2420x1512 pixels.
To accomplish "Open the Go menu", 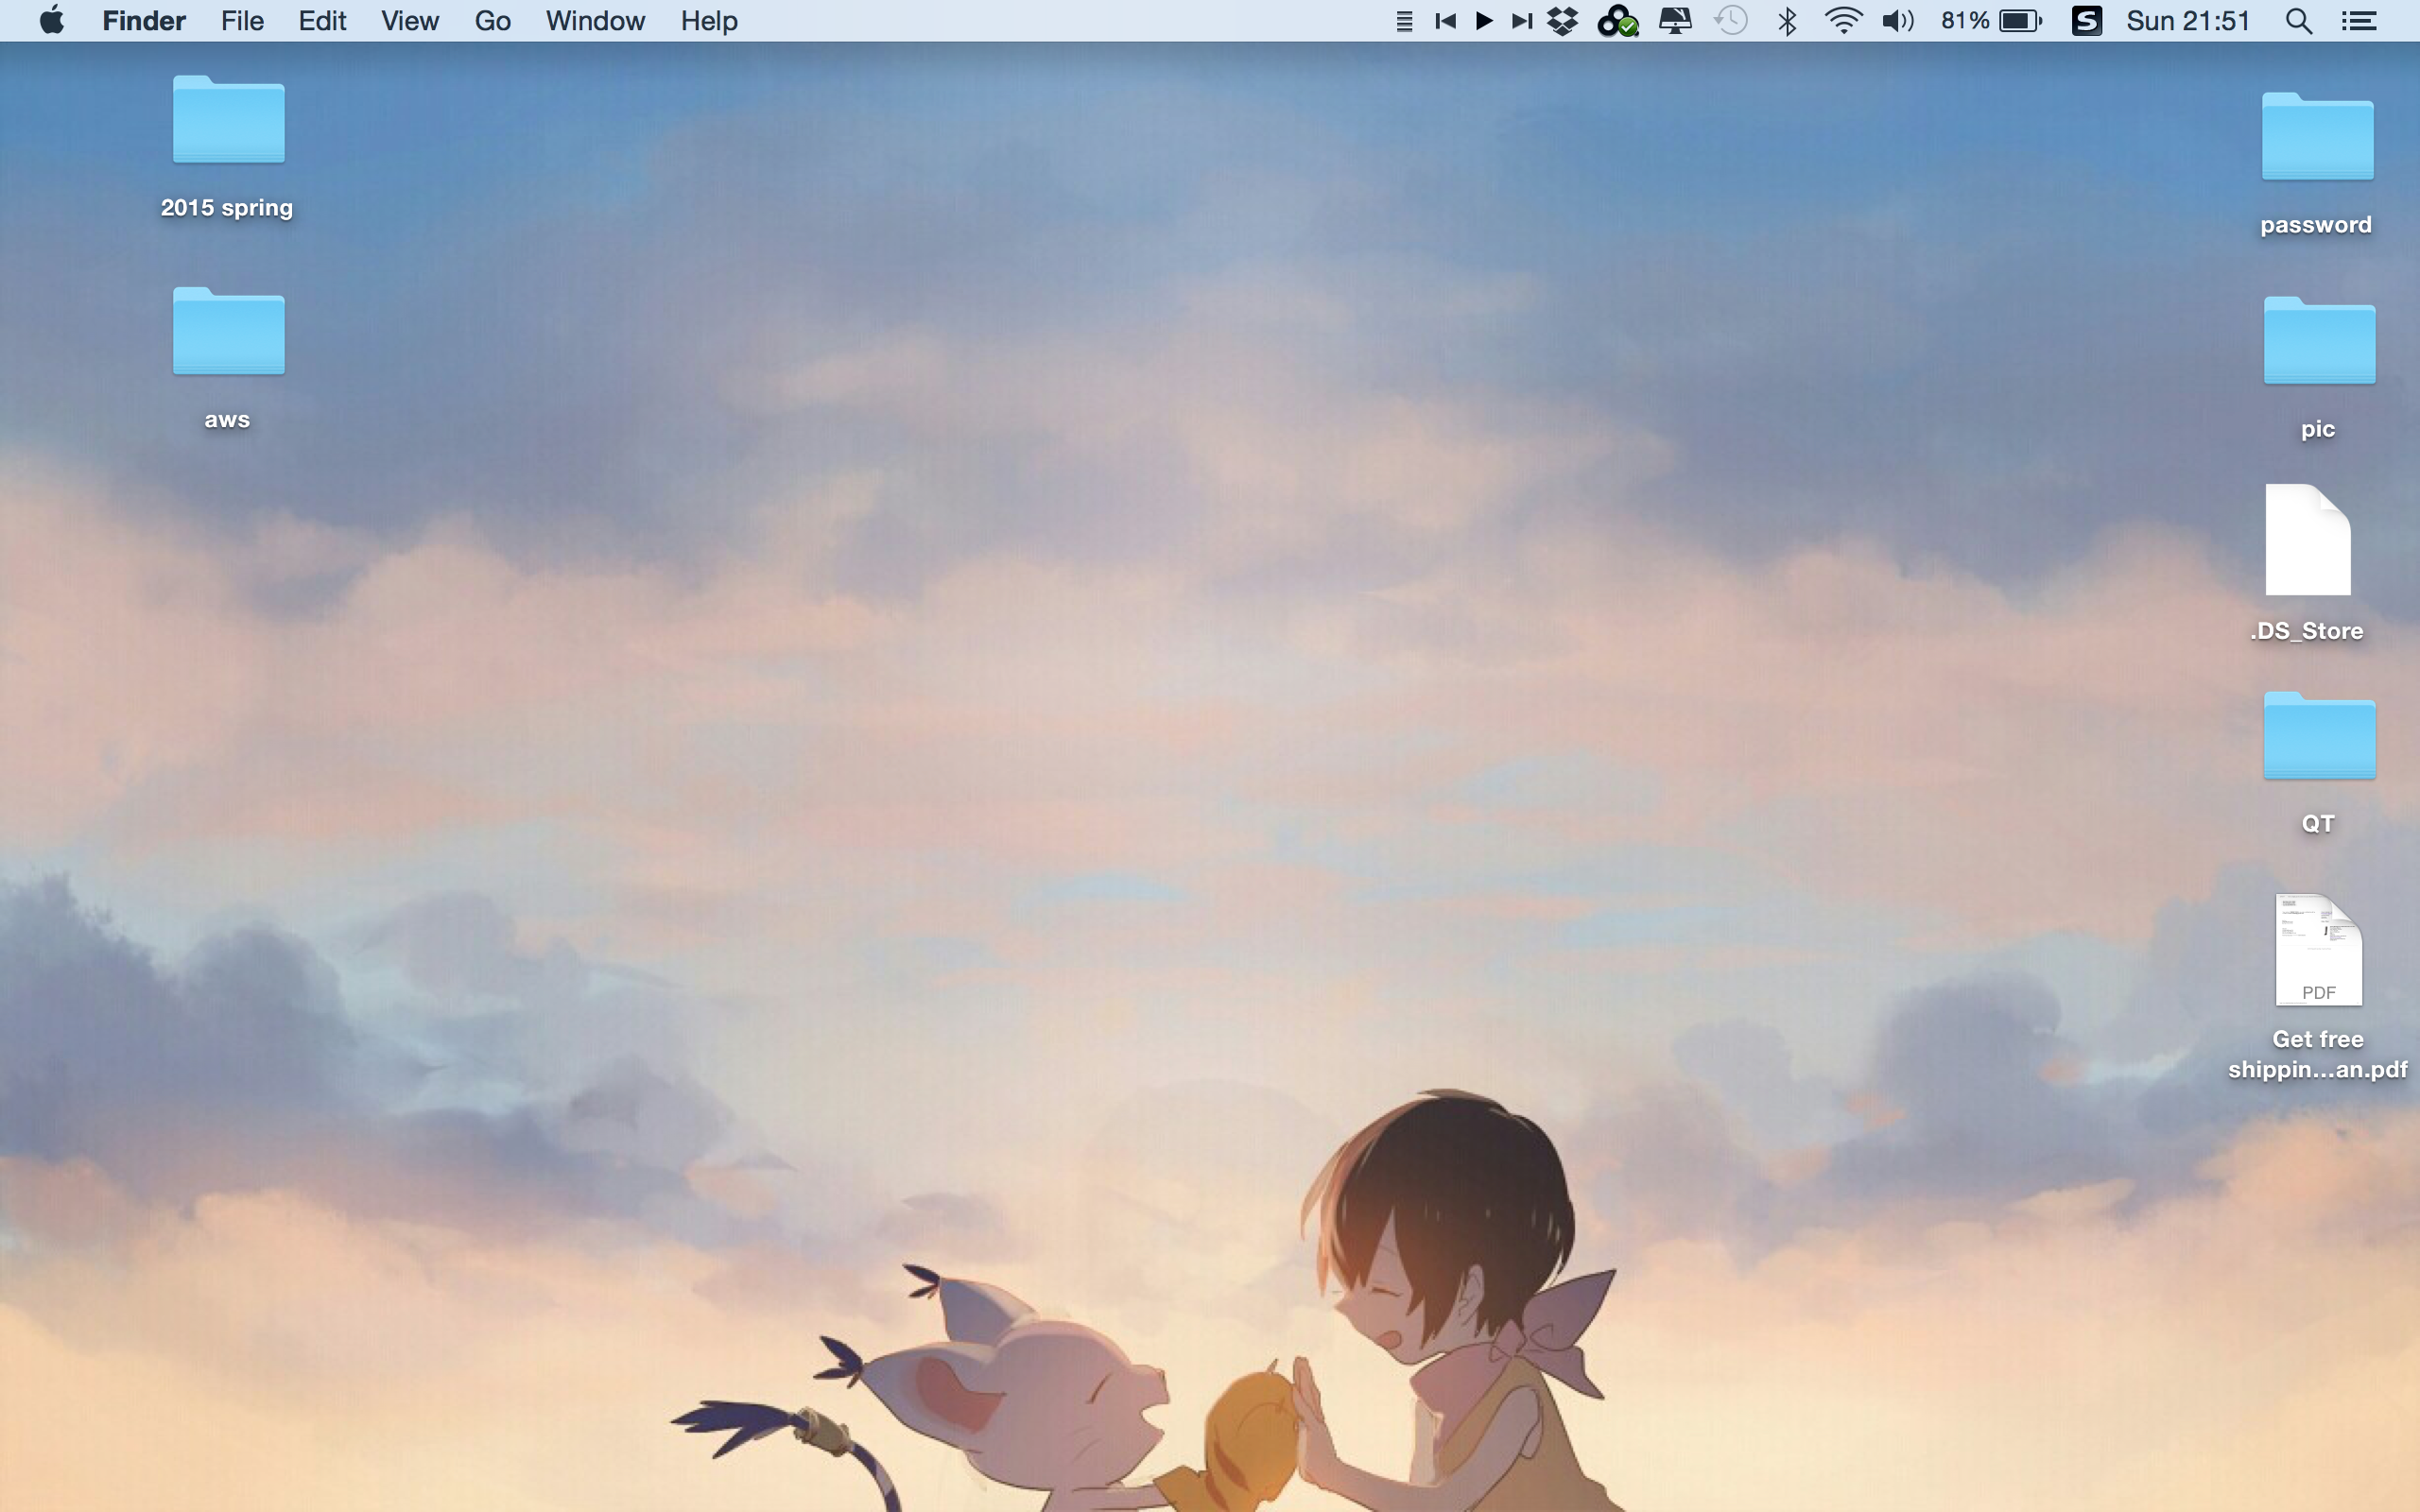I will 493,20.
